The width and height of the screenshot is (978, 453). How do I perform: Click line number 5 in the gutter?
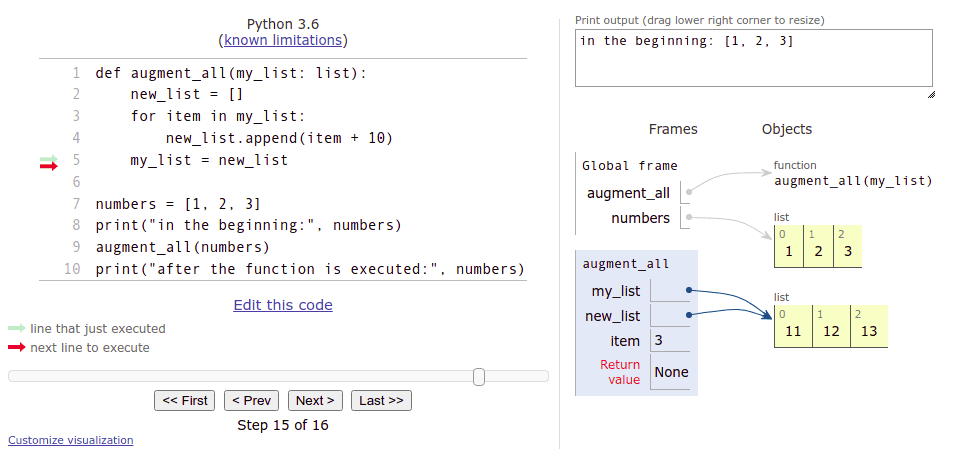[x=76, y=160]
